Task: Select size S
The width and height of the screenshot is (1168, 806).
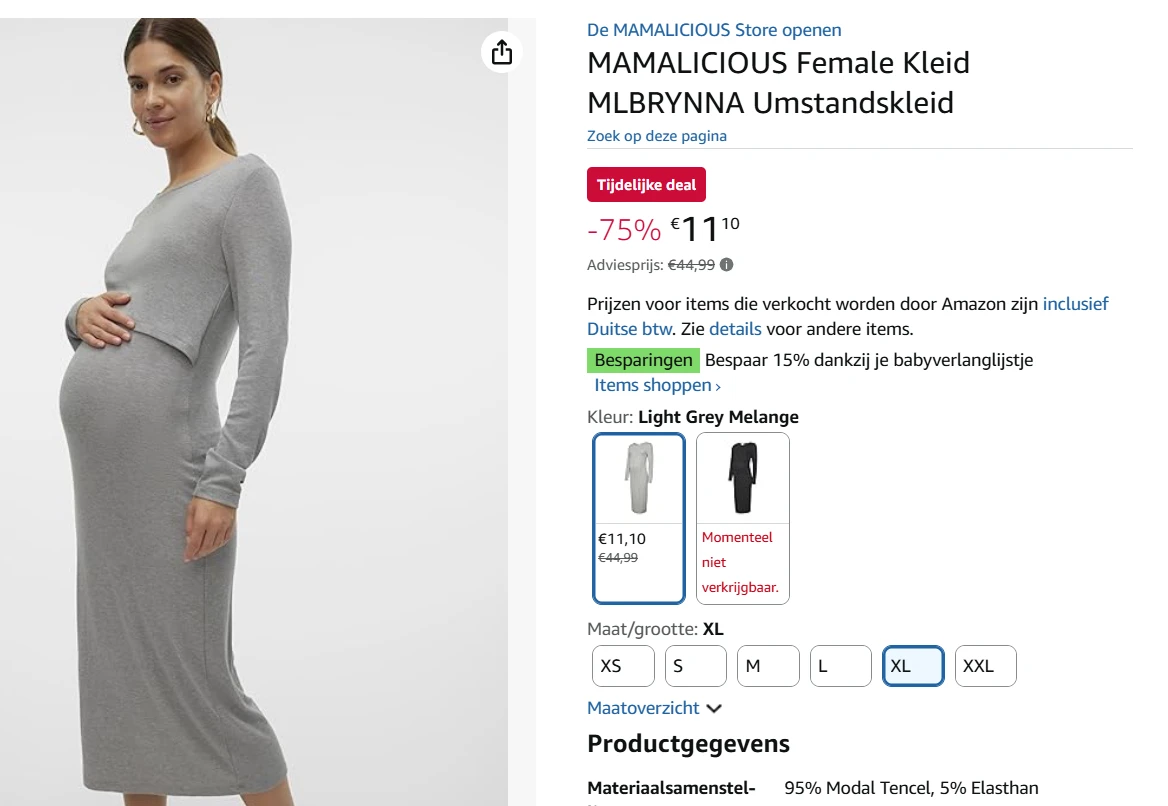Action: tap(695, 665)
